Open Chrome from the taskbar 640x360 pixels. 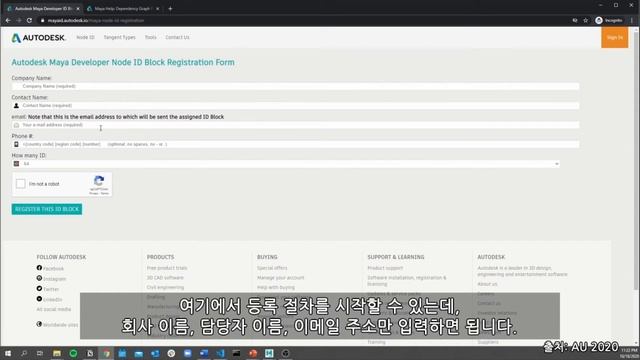(x=106, y=353)
